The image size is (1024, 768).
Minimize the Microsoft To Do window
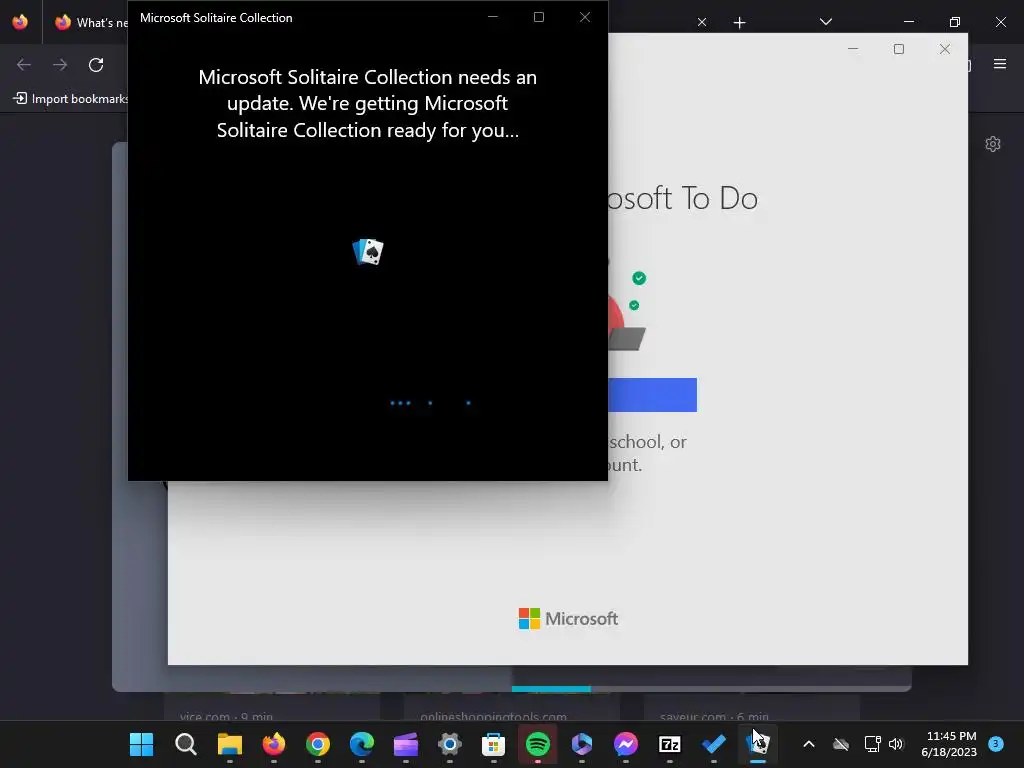tap(853, 49)
